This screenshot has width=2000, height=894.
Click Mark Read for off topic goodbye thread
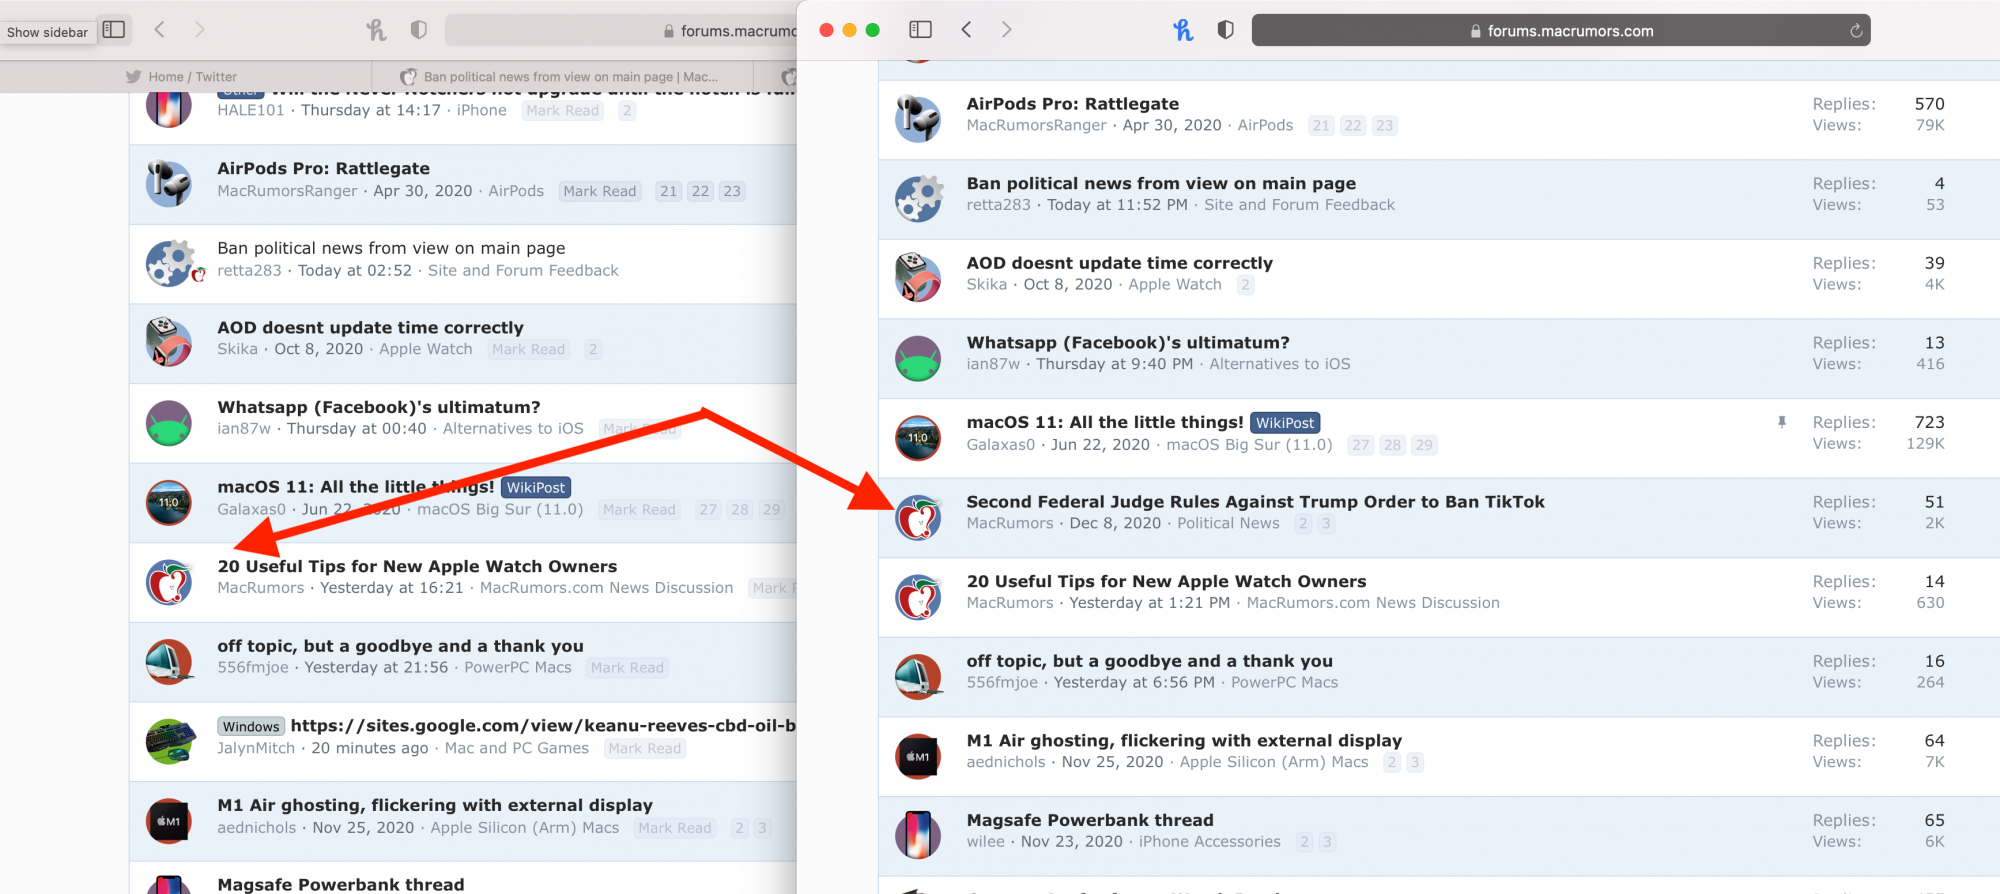tap(627, 668)
